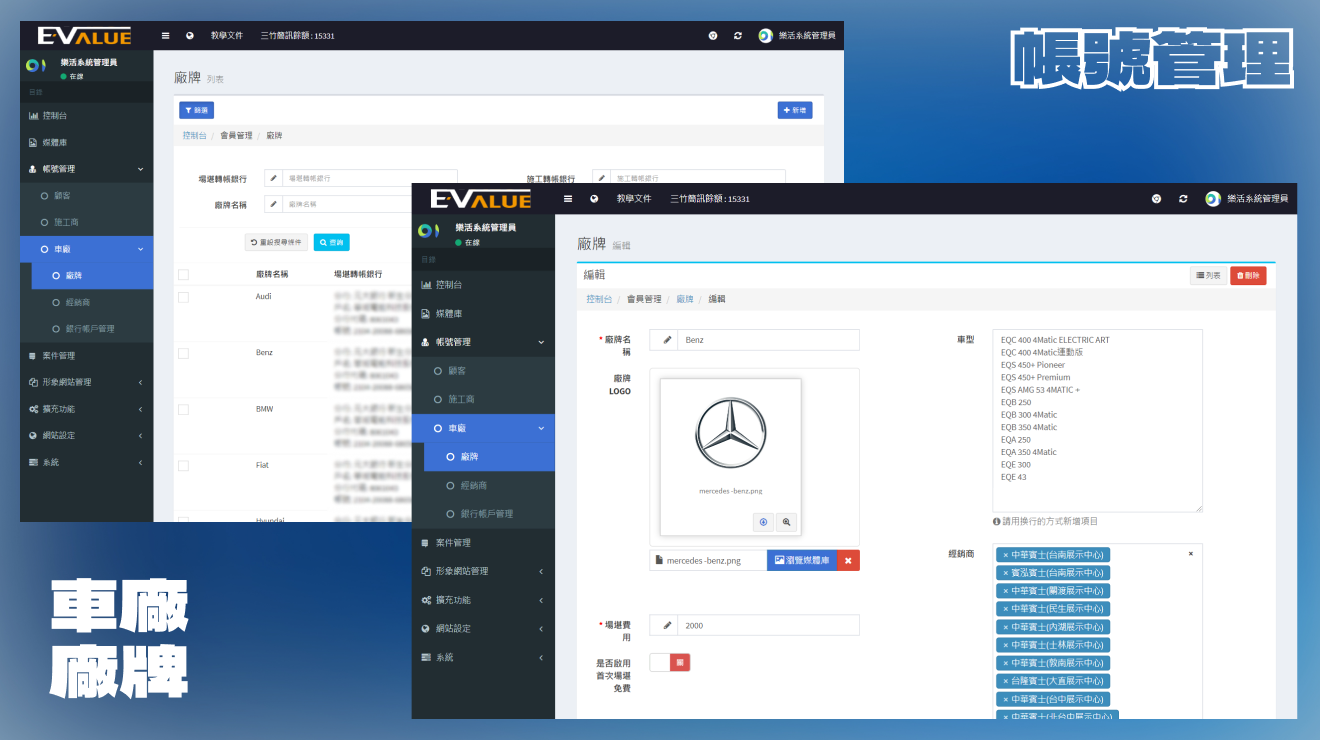The image size is (1320, 740).
Task: Click the 篩選 filter button in list window
Action: click(x=196, y=110)
